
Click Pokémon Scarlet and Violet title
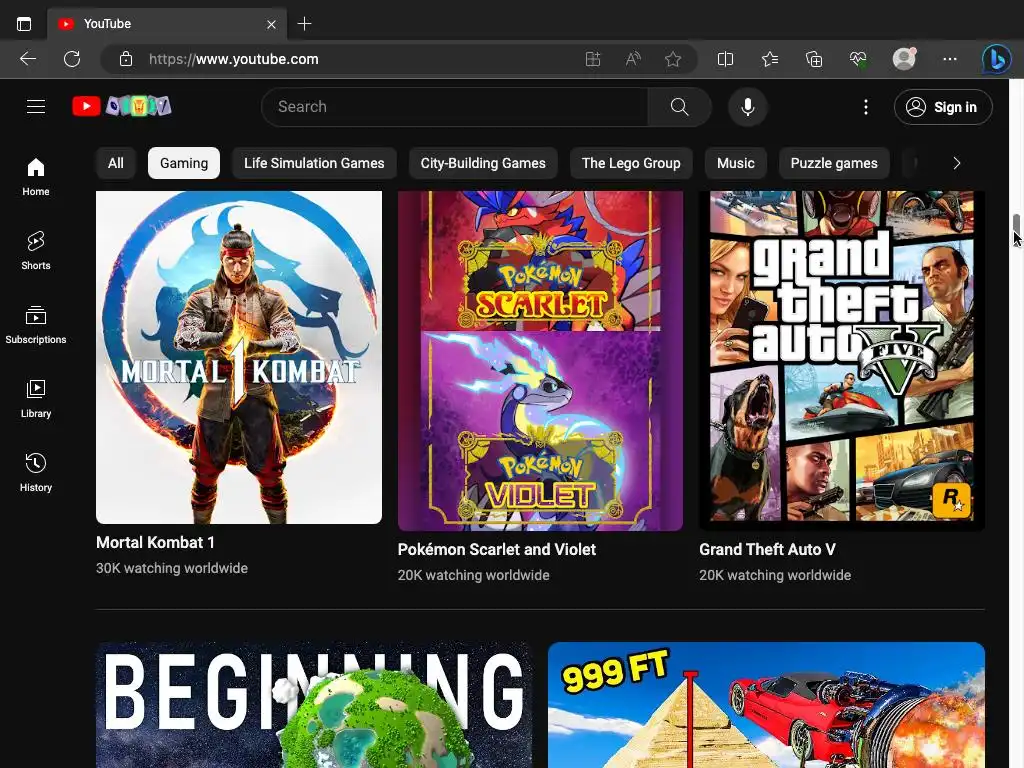click(x=497, y=550)
